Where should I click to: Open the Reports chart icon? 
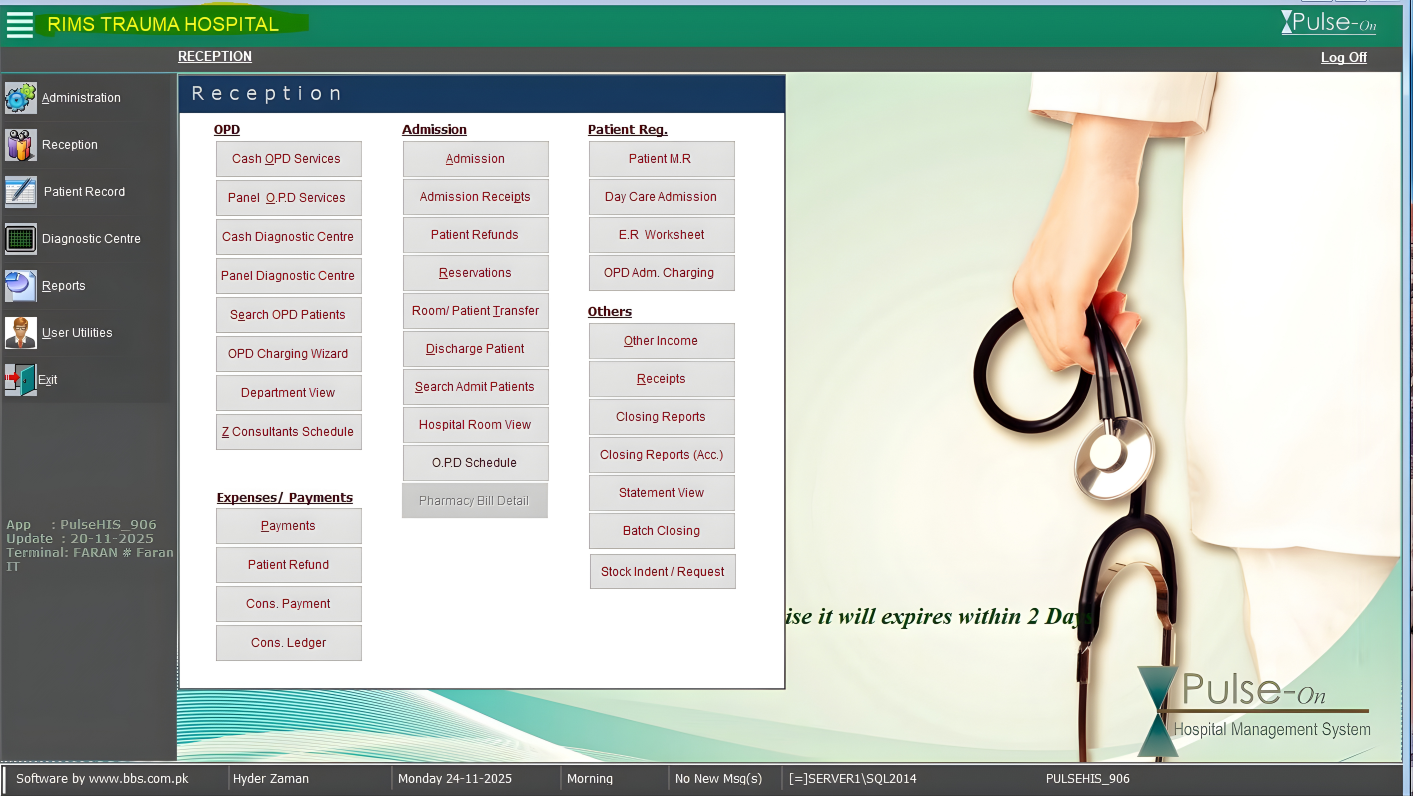(x=21, y=286)
